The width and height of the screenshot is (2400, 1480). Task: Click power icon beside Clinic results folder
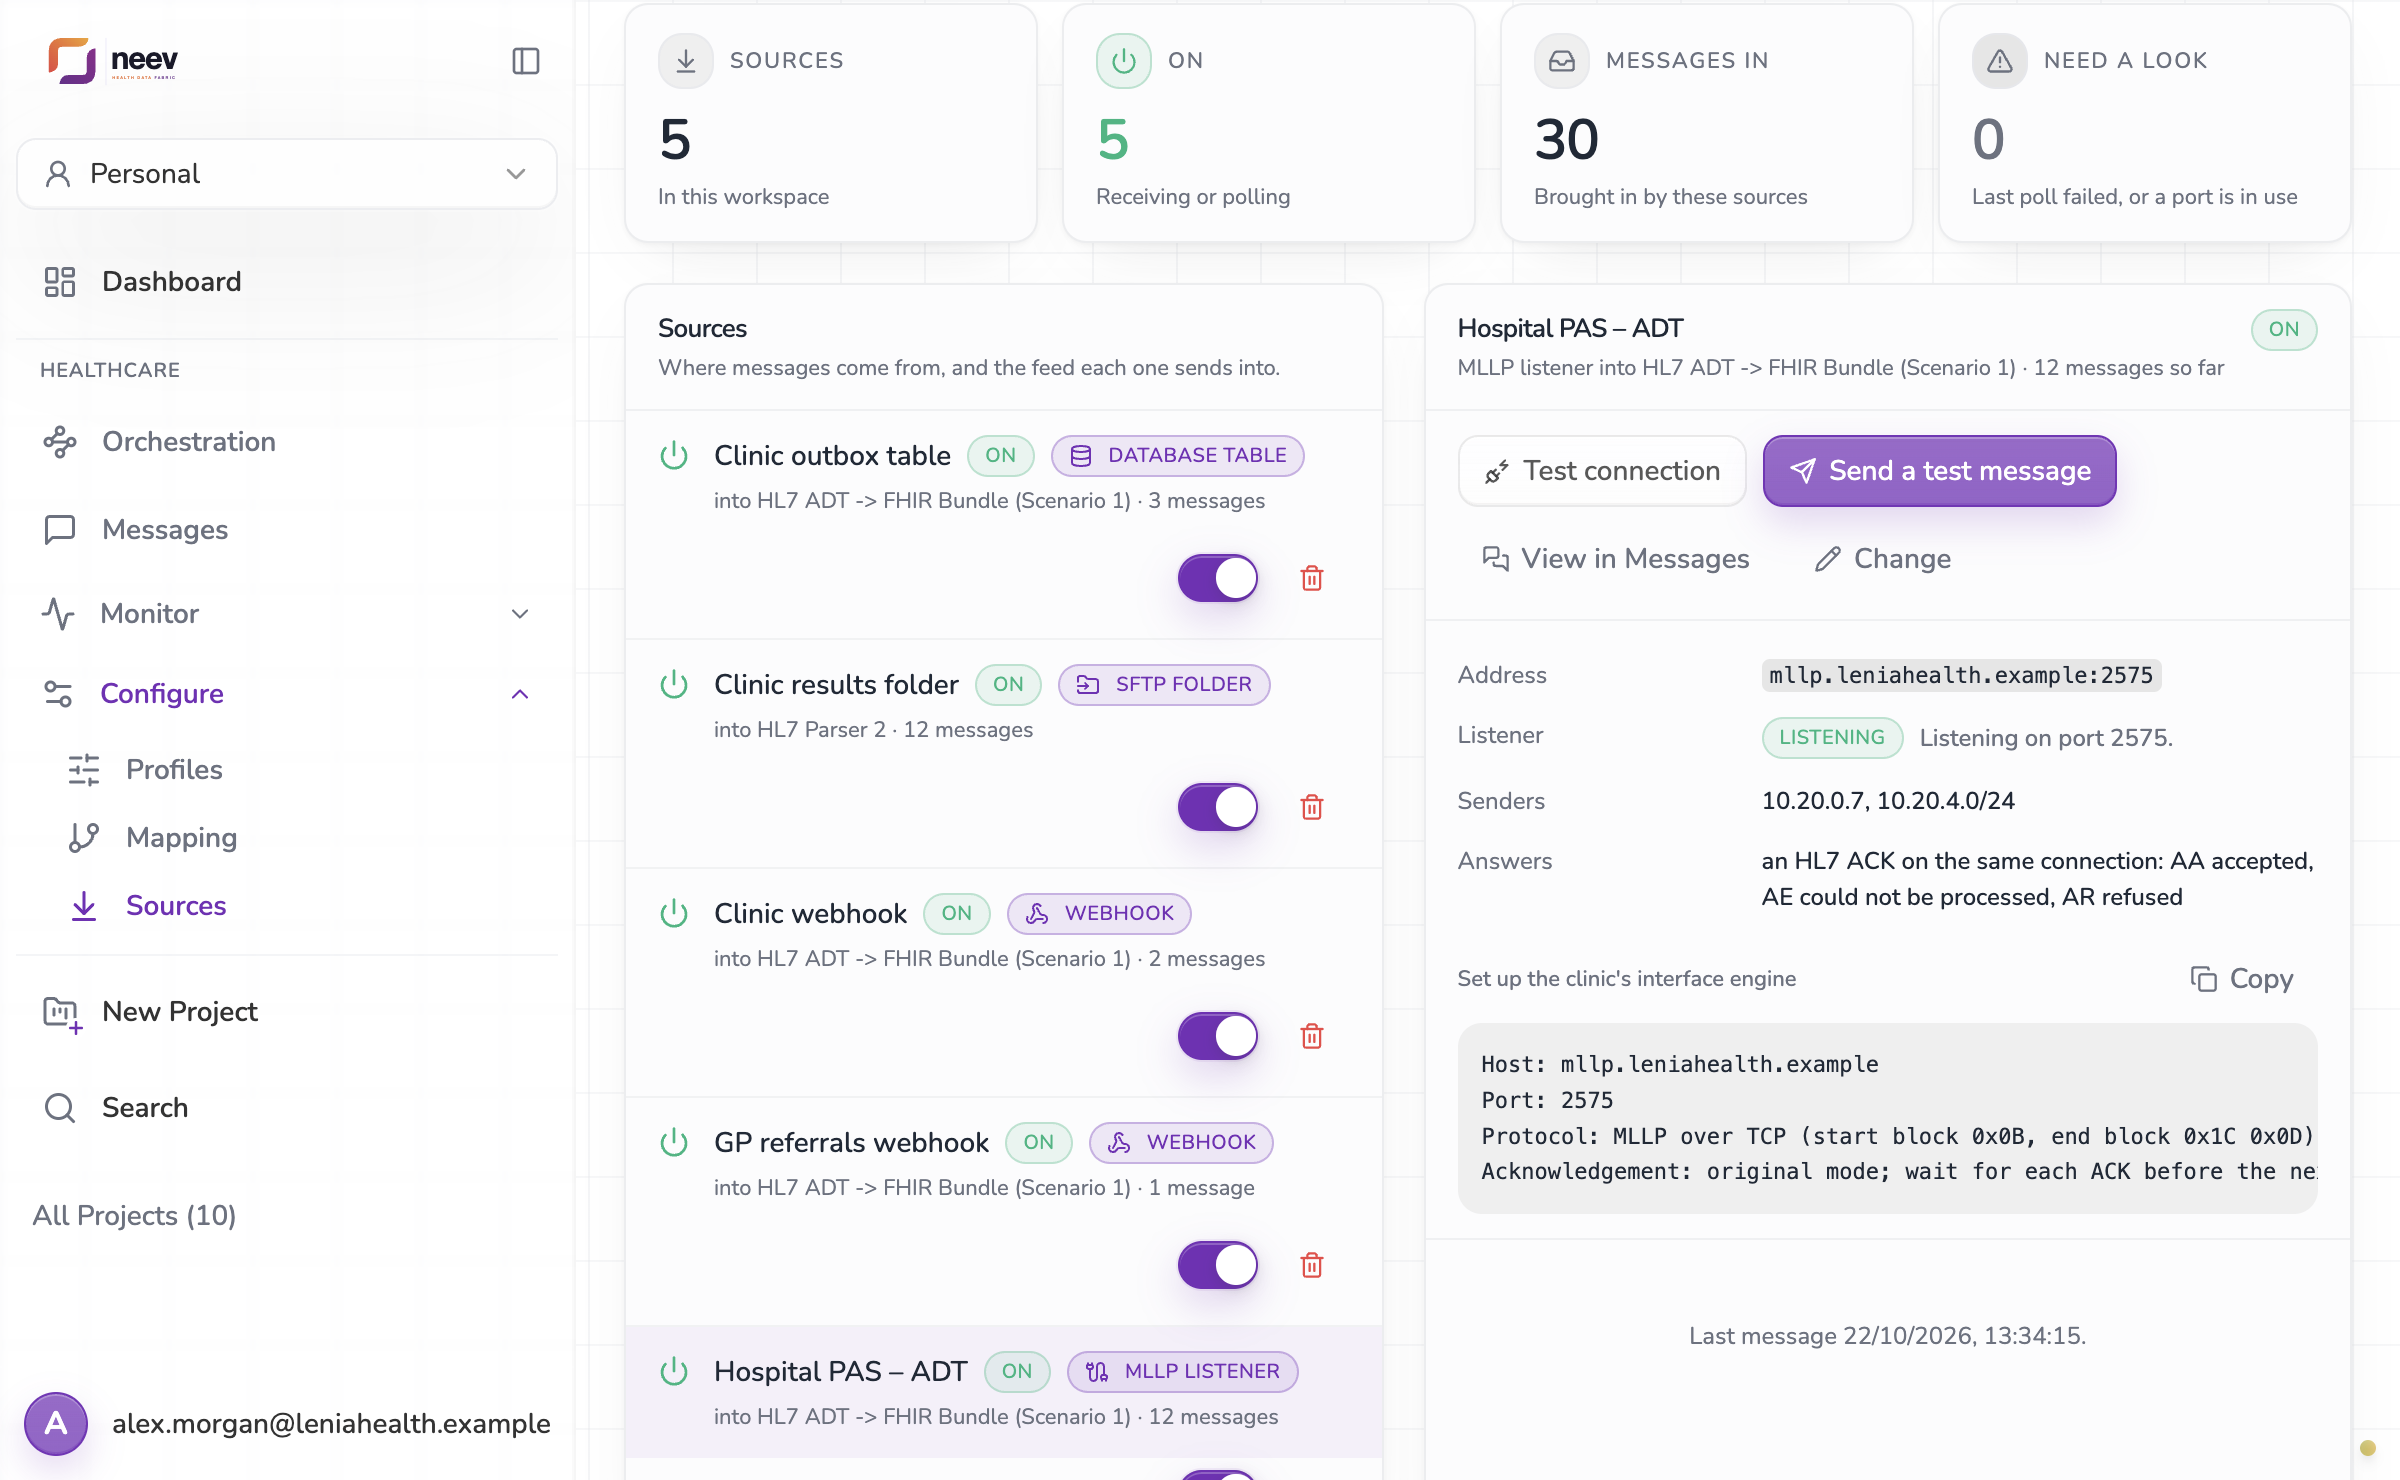674,685
